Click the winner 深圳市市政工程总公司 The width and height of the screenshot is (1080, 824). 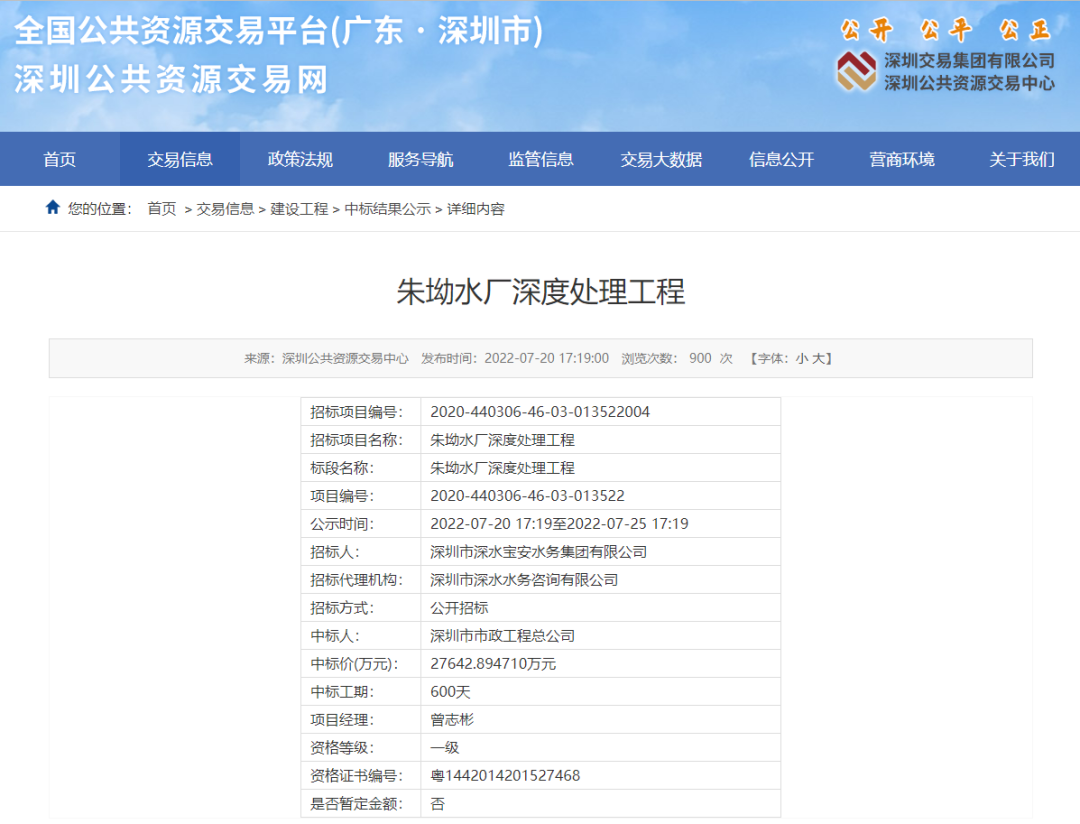click(x=503, y=636)
